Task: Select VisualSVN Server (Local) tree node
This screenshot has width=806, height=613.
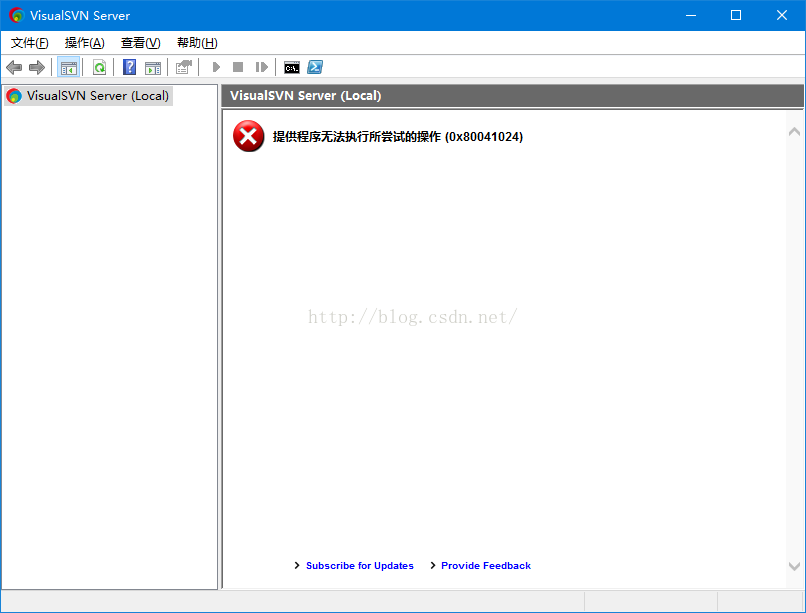Action: point(88,96)
